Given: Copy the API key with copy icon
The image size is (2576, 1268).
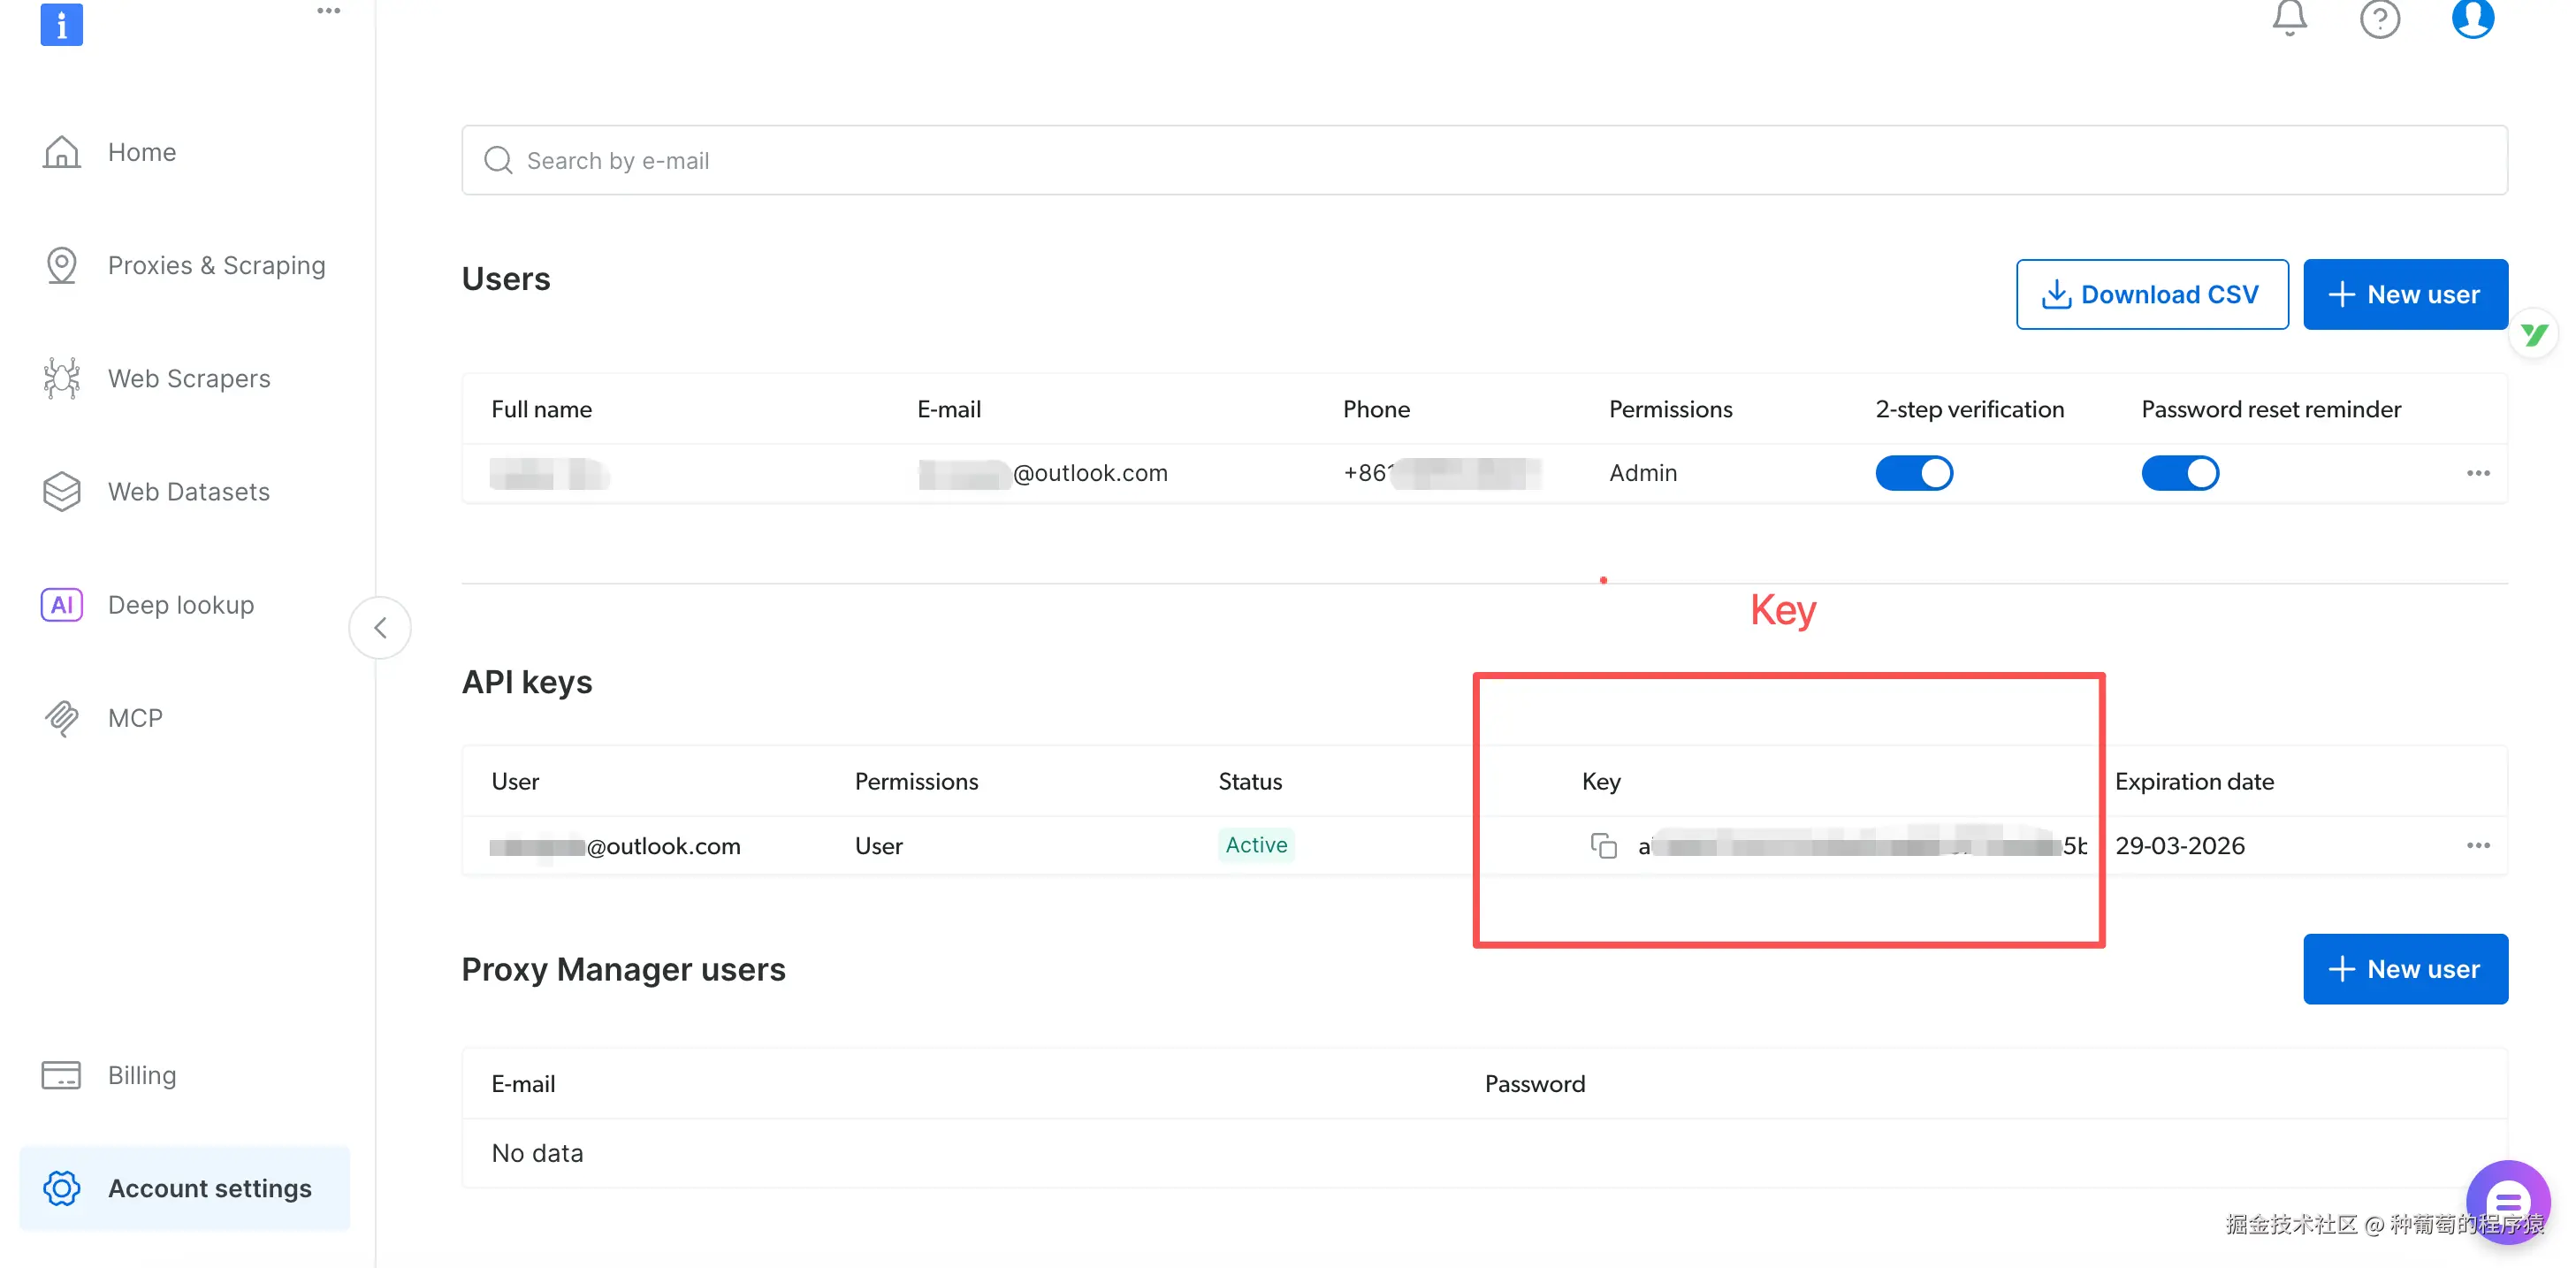Looking at the screenshot, I should [x=1603, y=845].
